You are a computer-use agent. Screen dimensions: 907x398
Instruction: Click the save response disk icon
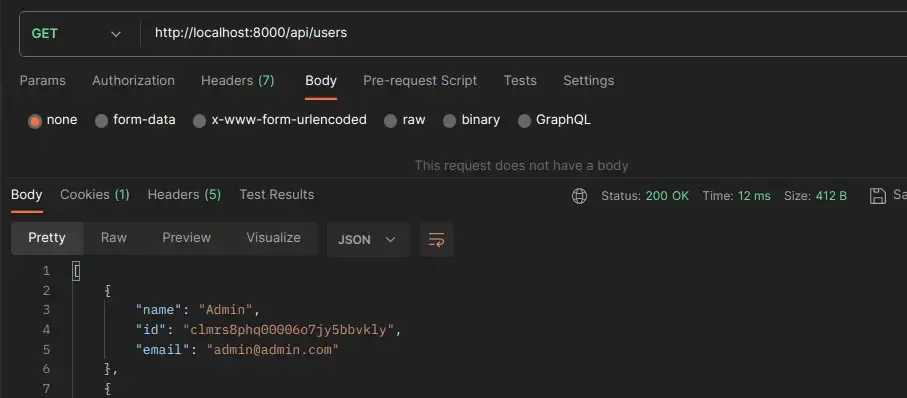(x=877, y=196)
